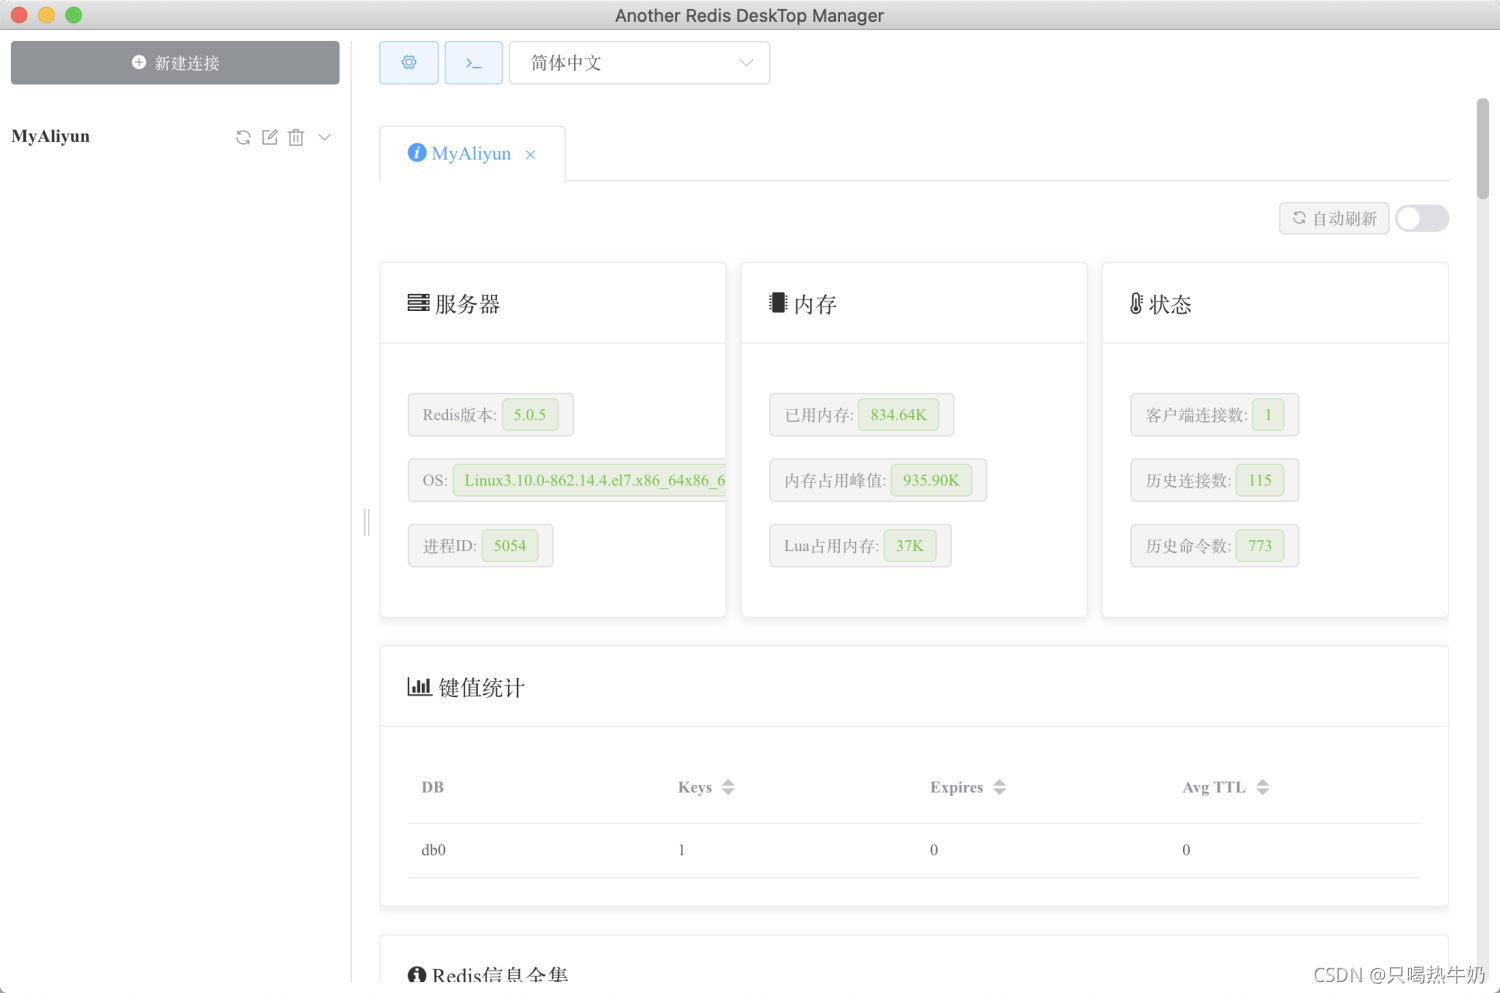This screenshot has width=1500, height=993.
Task: Click the memory peak value 935.90K
Action: (931, 480)
